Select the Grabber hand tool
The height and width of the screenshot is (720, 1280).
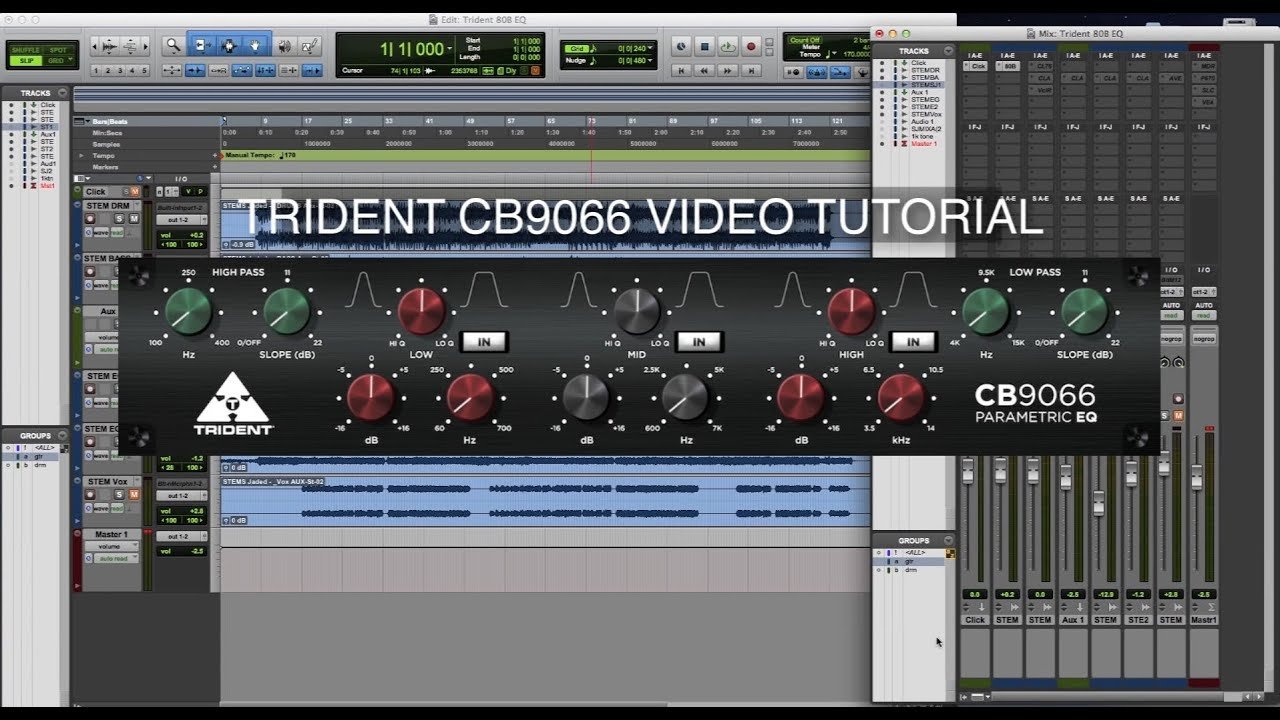point(255,46)
